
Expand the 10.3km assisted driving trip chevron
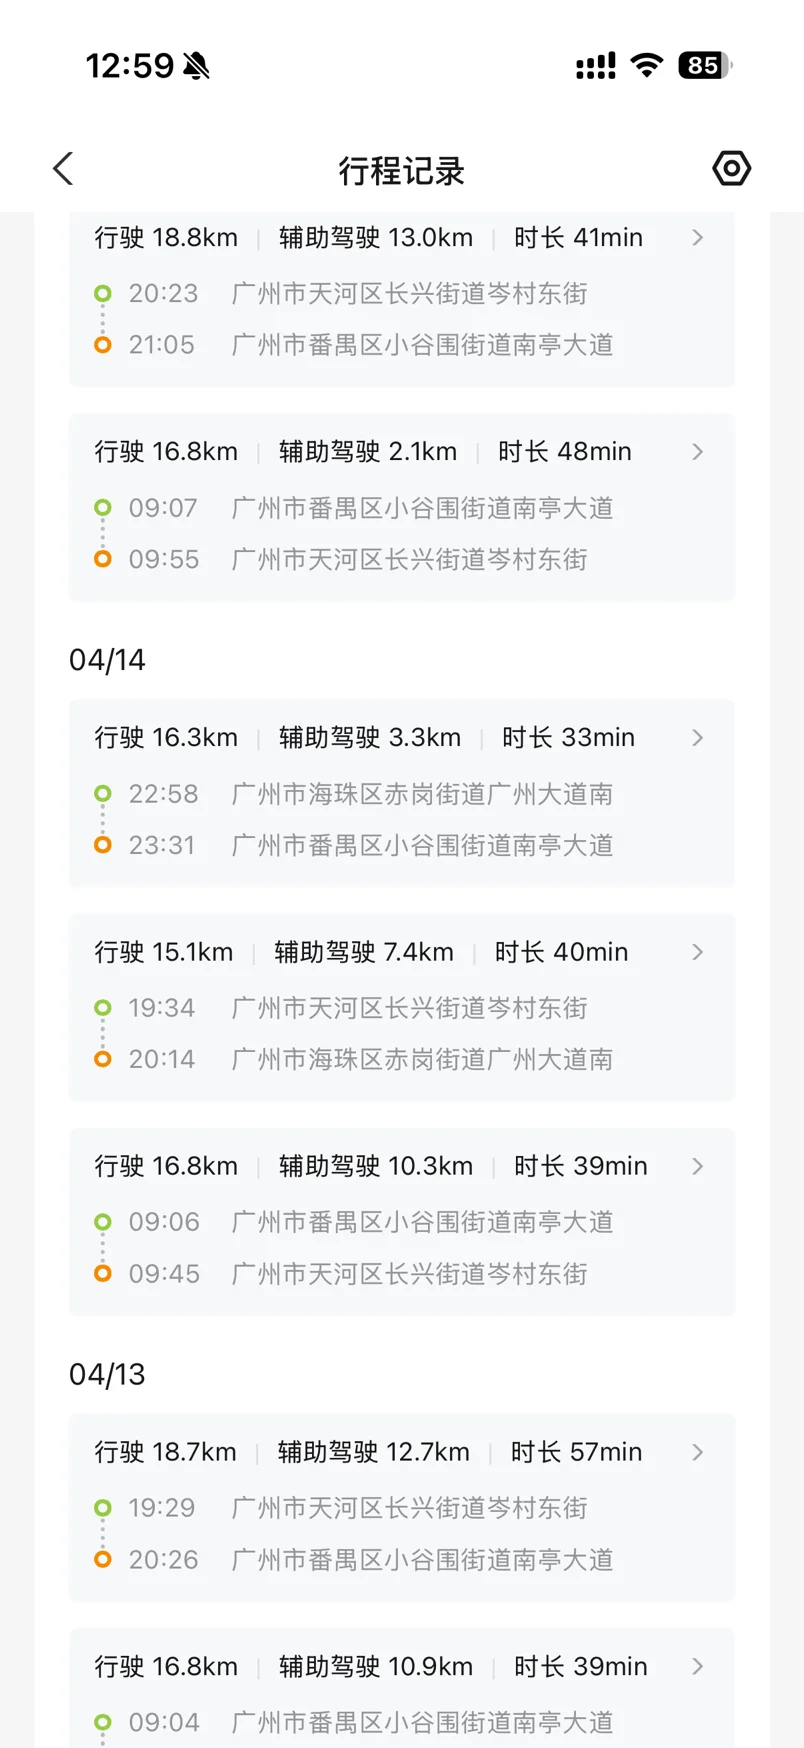point(698,1166)
